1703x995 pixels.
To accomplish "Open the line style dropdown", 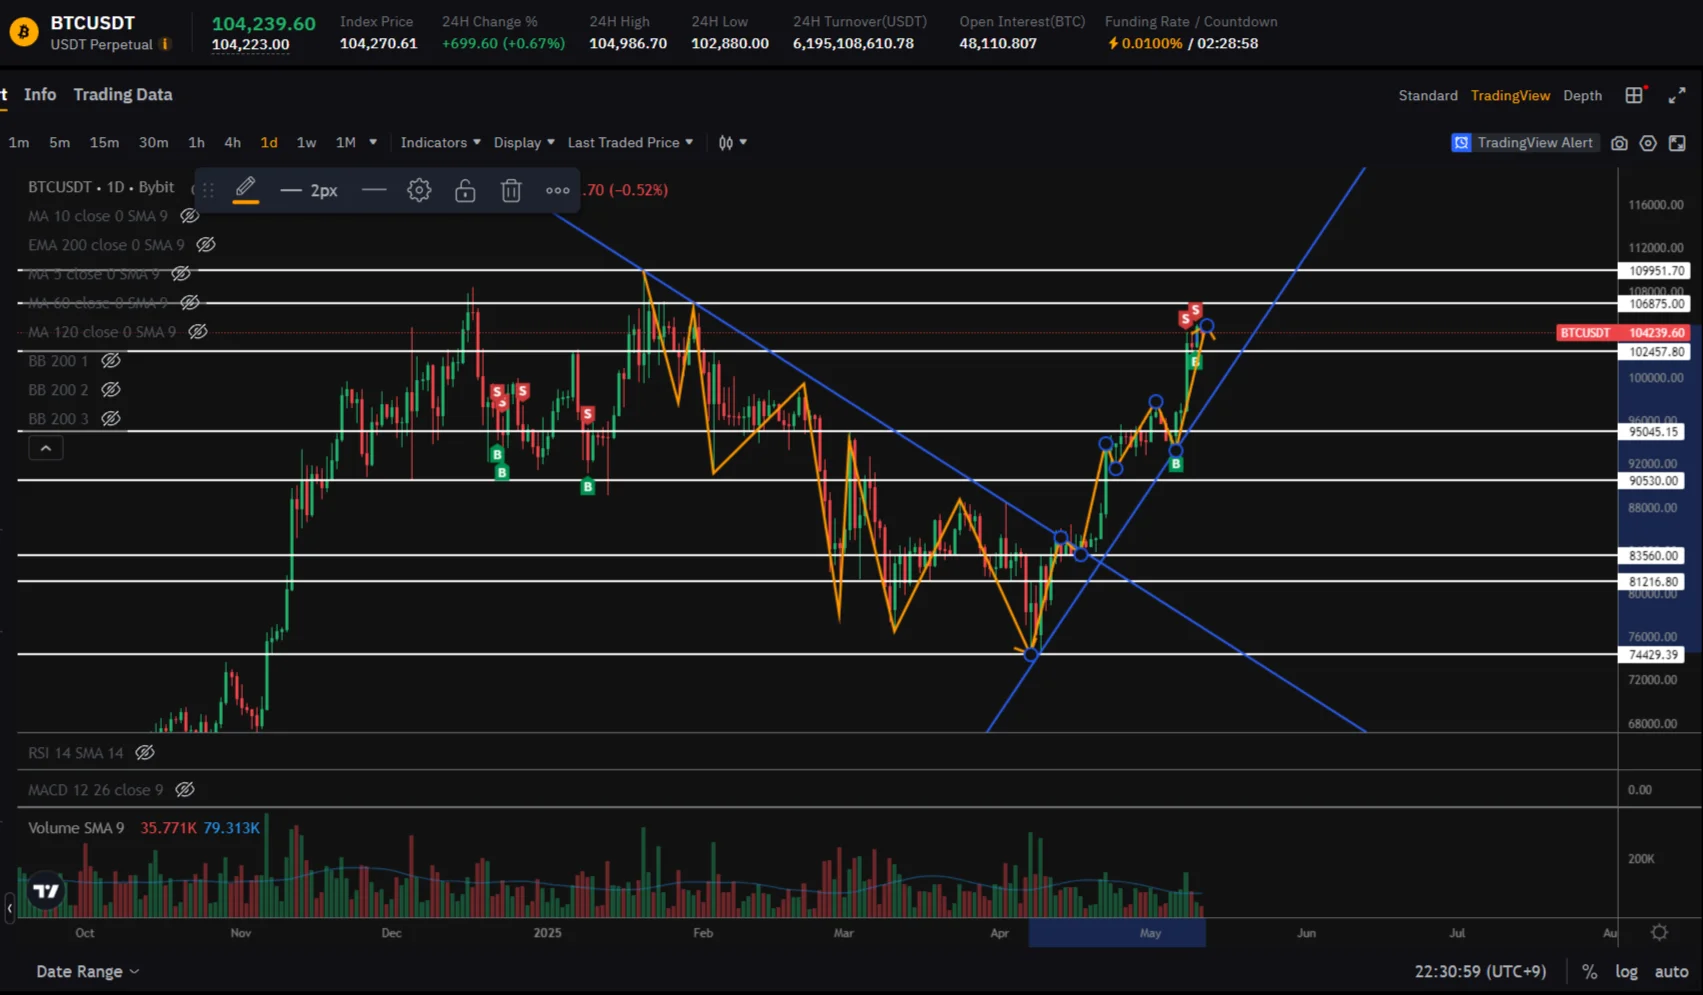I will pos(374,190).
